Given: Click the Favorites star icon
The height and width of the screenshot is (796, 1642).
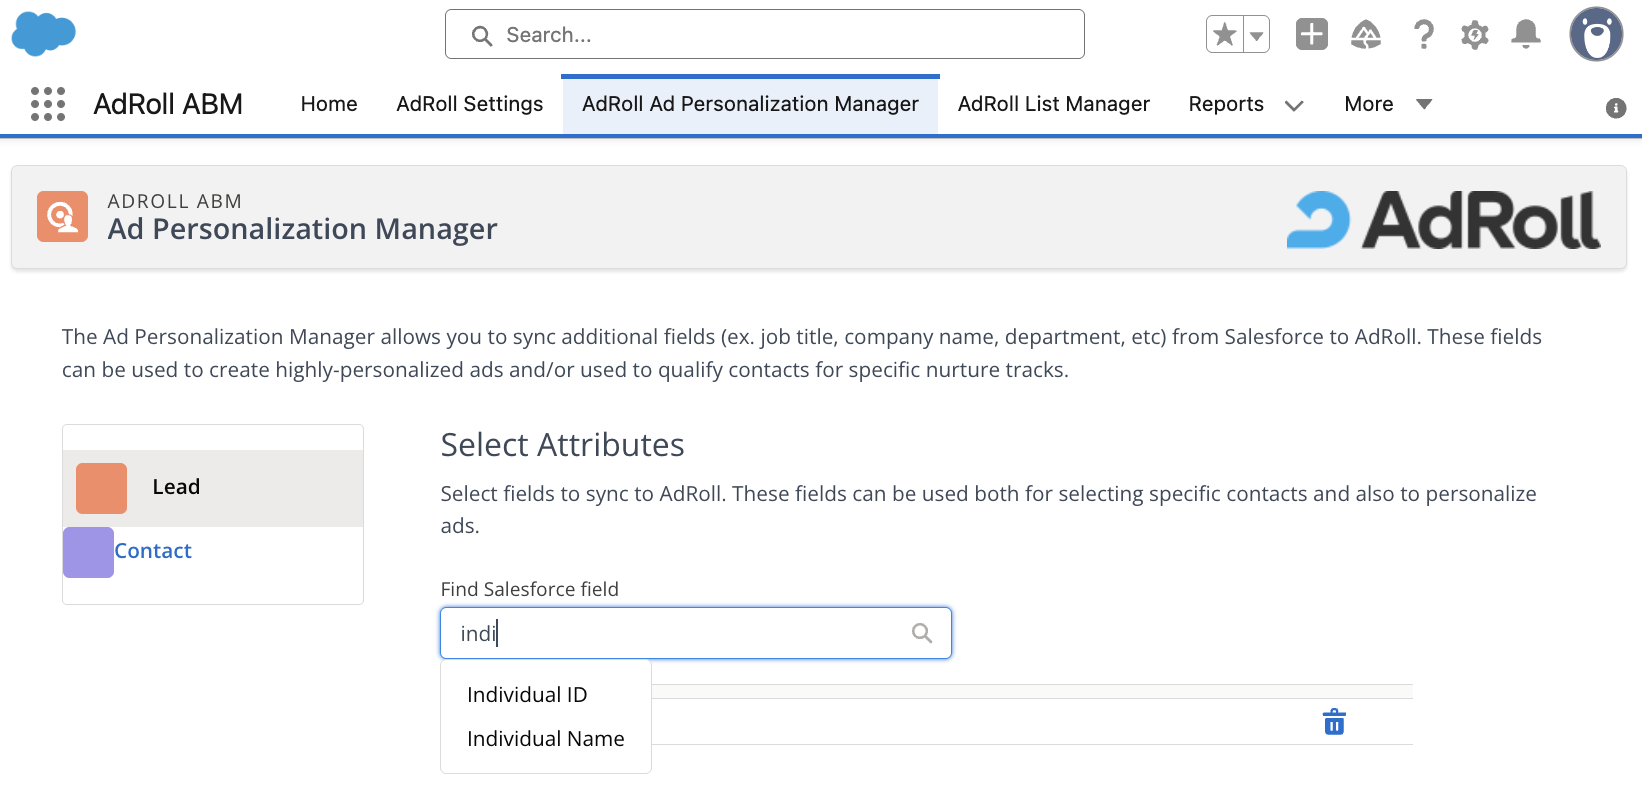Looking at the screenshot, I should 1224,35.
